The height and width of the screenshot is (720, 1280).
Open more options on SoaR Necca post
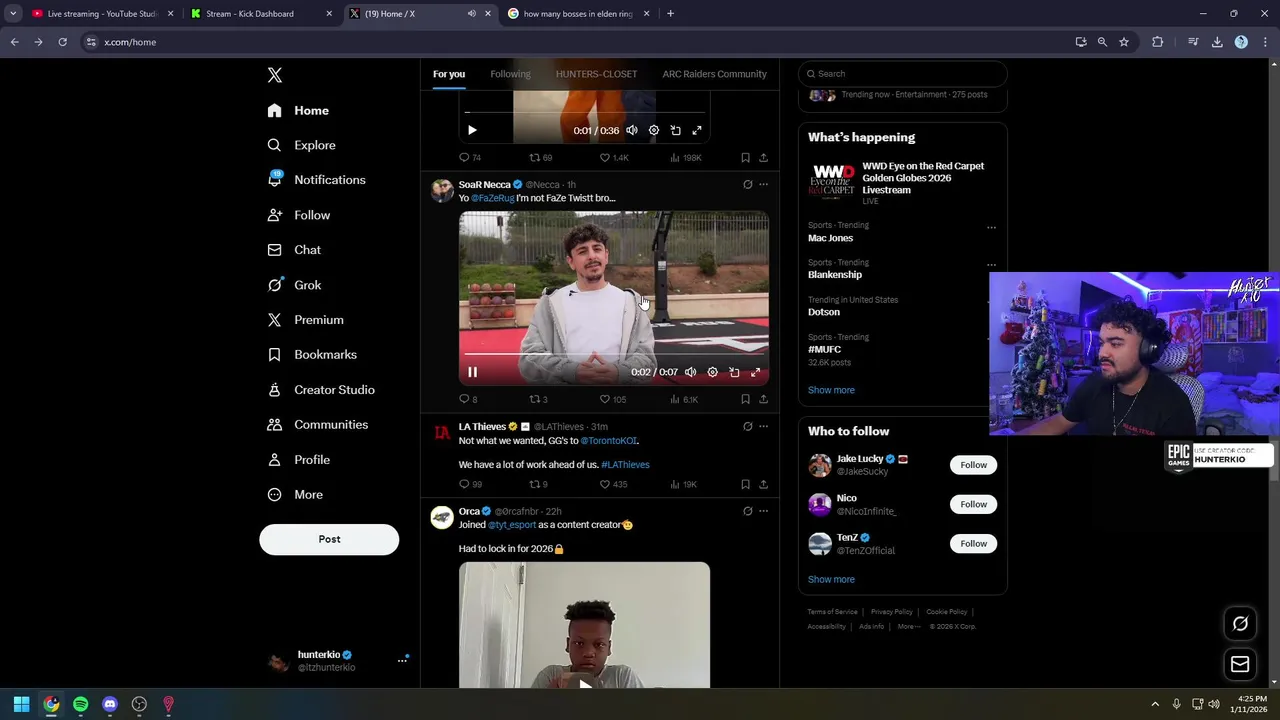763,184
